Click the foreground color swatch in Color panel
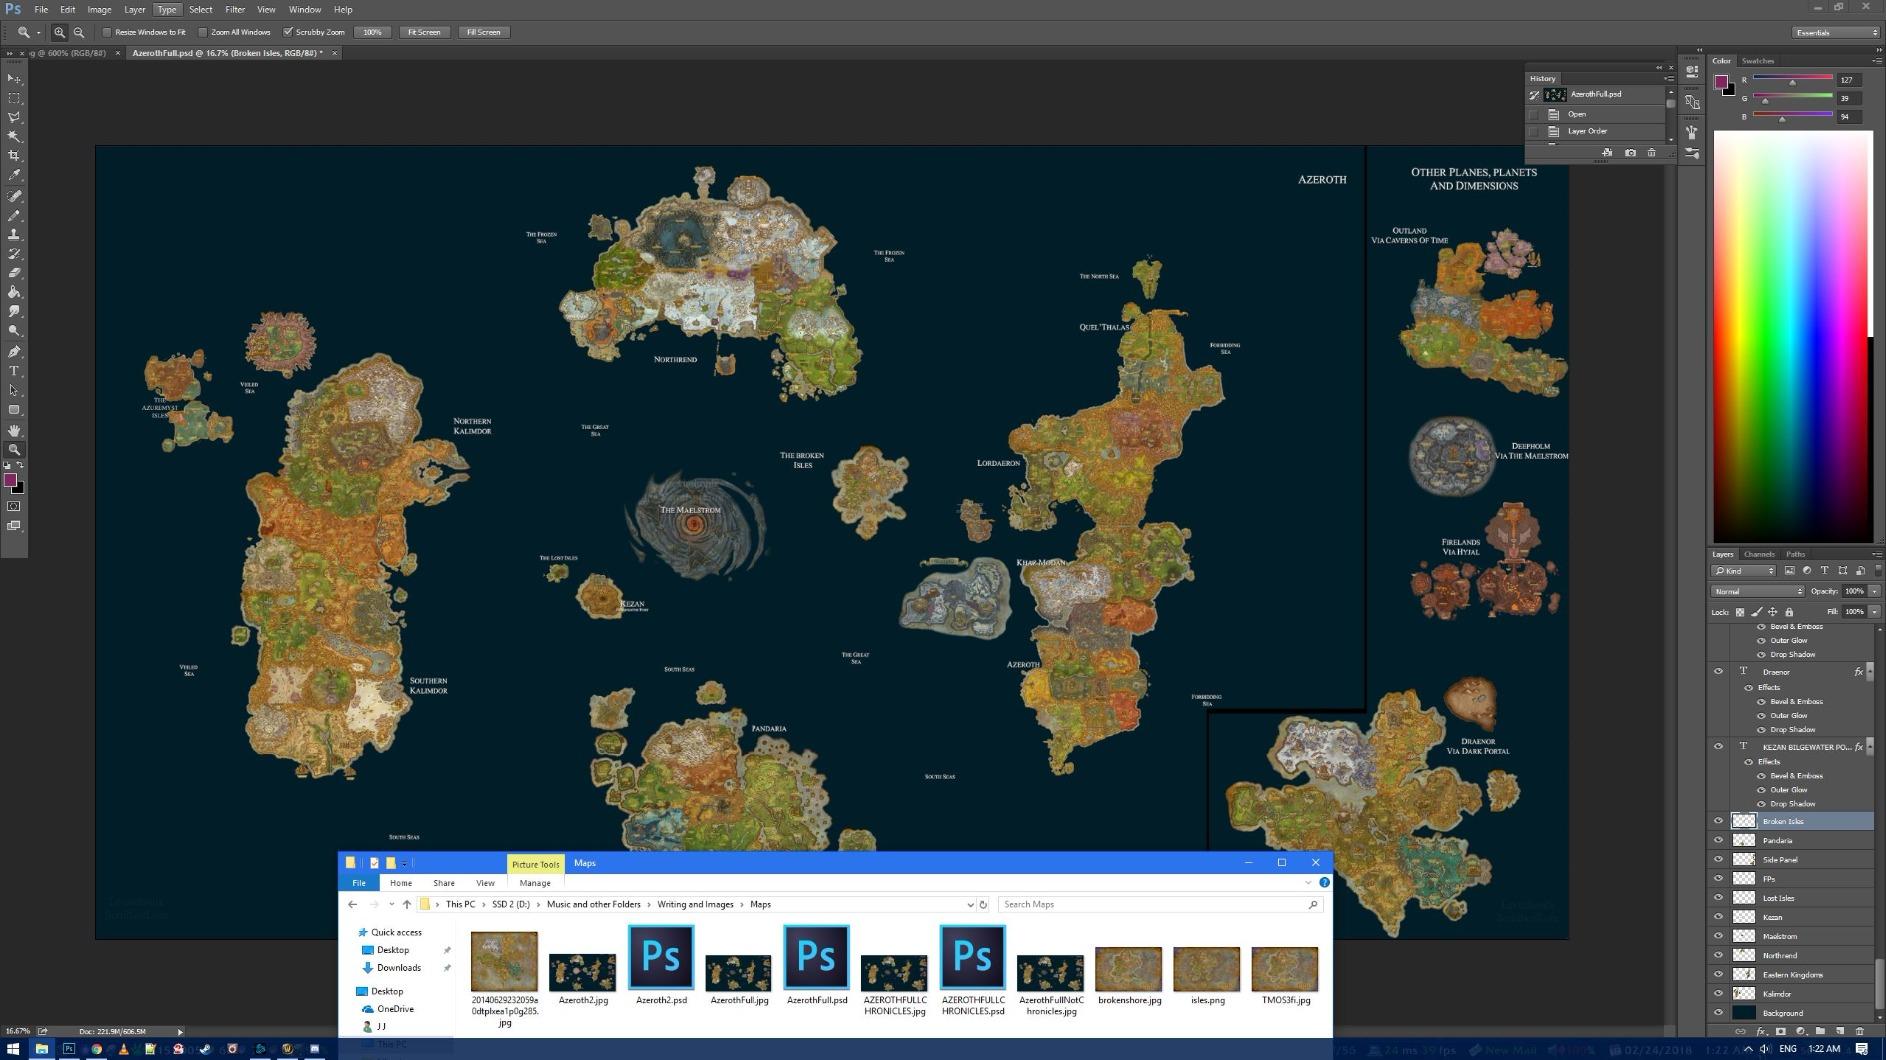Image resolution: width=1886 pixels, height=1060 pixels. tap(1721, 82)
